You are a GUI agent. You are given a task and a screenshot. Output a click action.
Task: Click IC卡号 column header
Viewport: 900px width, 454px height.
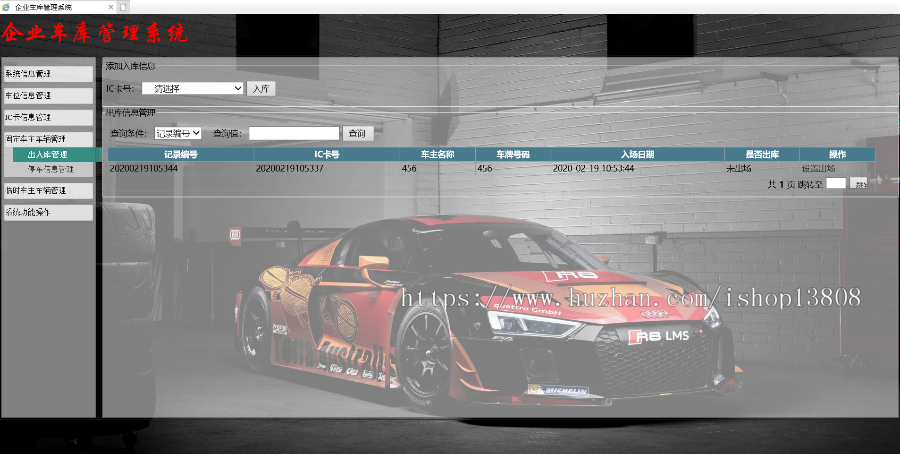pyautogui.click(x=327, y=154)
